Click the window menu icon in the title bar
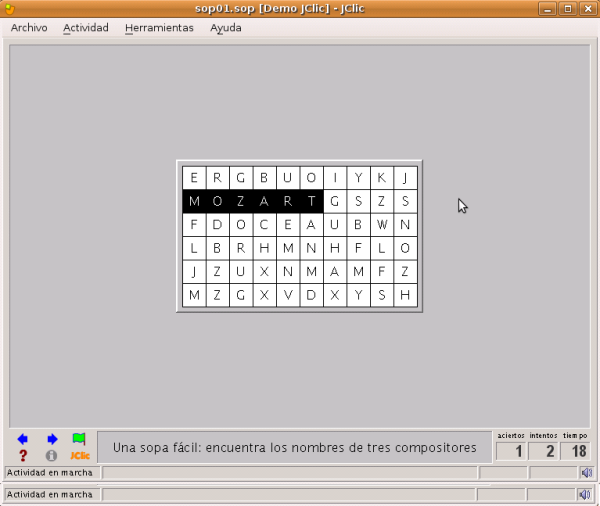Screen dimensions: 600x506 point(11,8)
